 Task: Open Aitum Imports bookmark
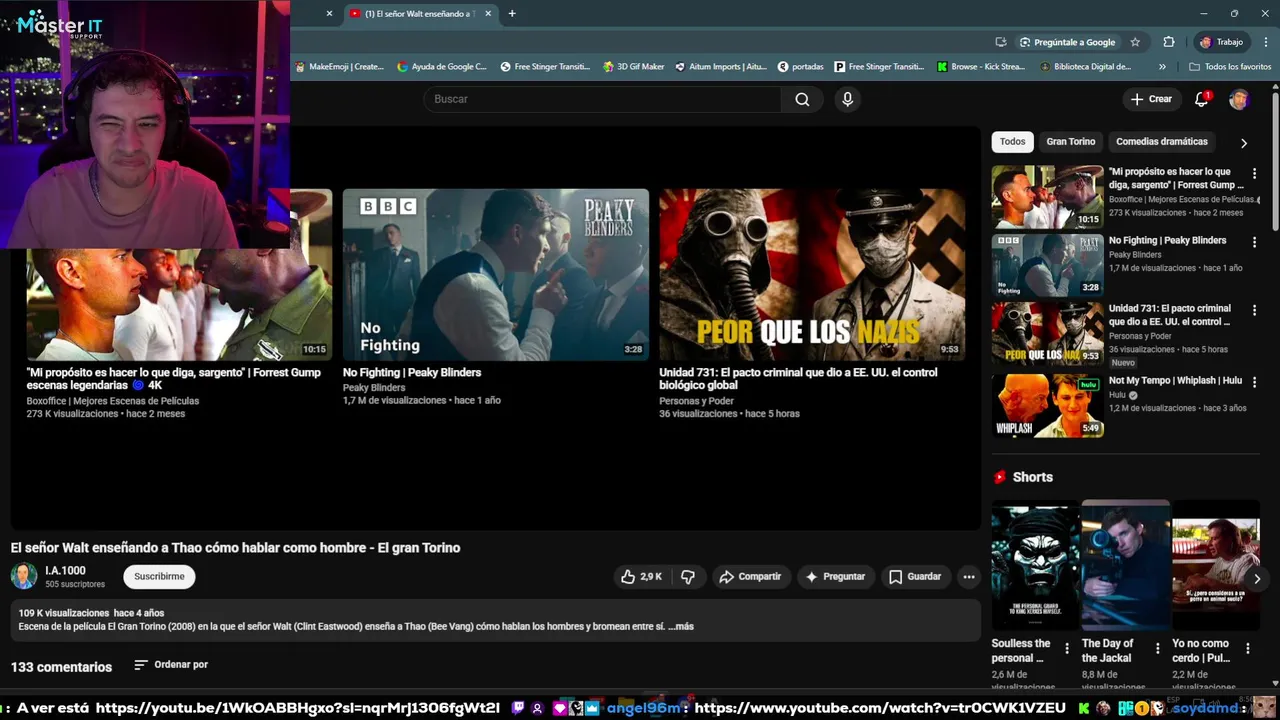coord(720,67)
